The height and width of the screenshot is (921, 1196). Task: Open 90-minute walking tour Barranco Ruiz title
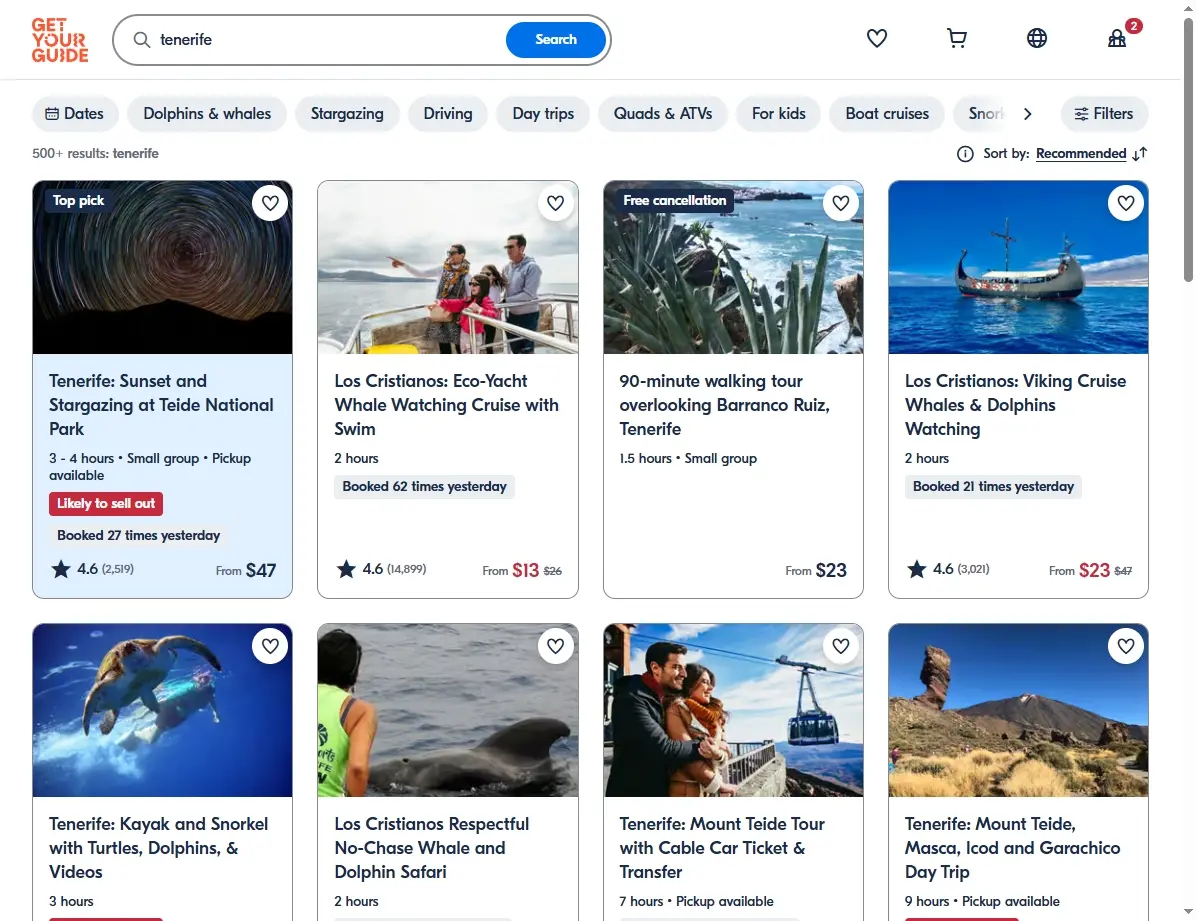pyautogui.click(x=725, y=405)
